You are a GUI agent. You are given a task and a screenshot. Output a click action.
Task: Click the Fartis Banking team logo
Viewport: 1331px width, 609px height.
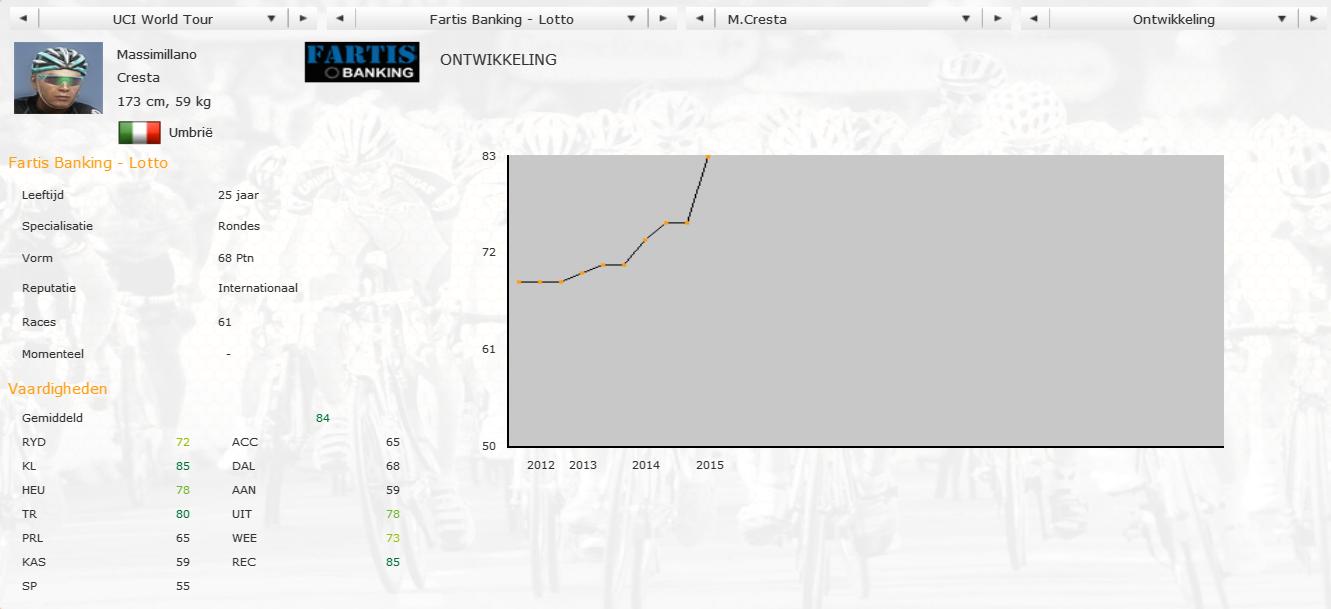click(362, 62)
